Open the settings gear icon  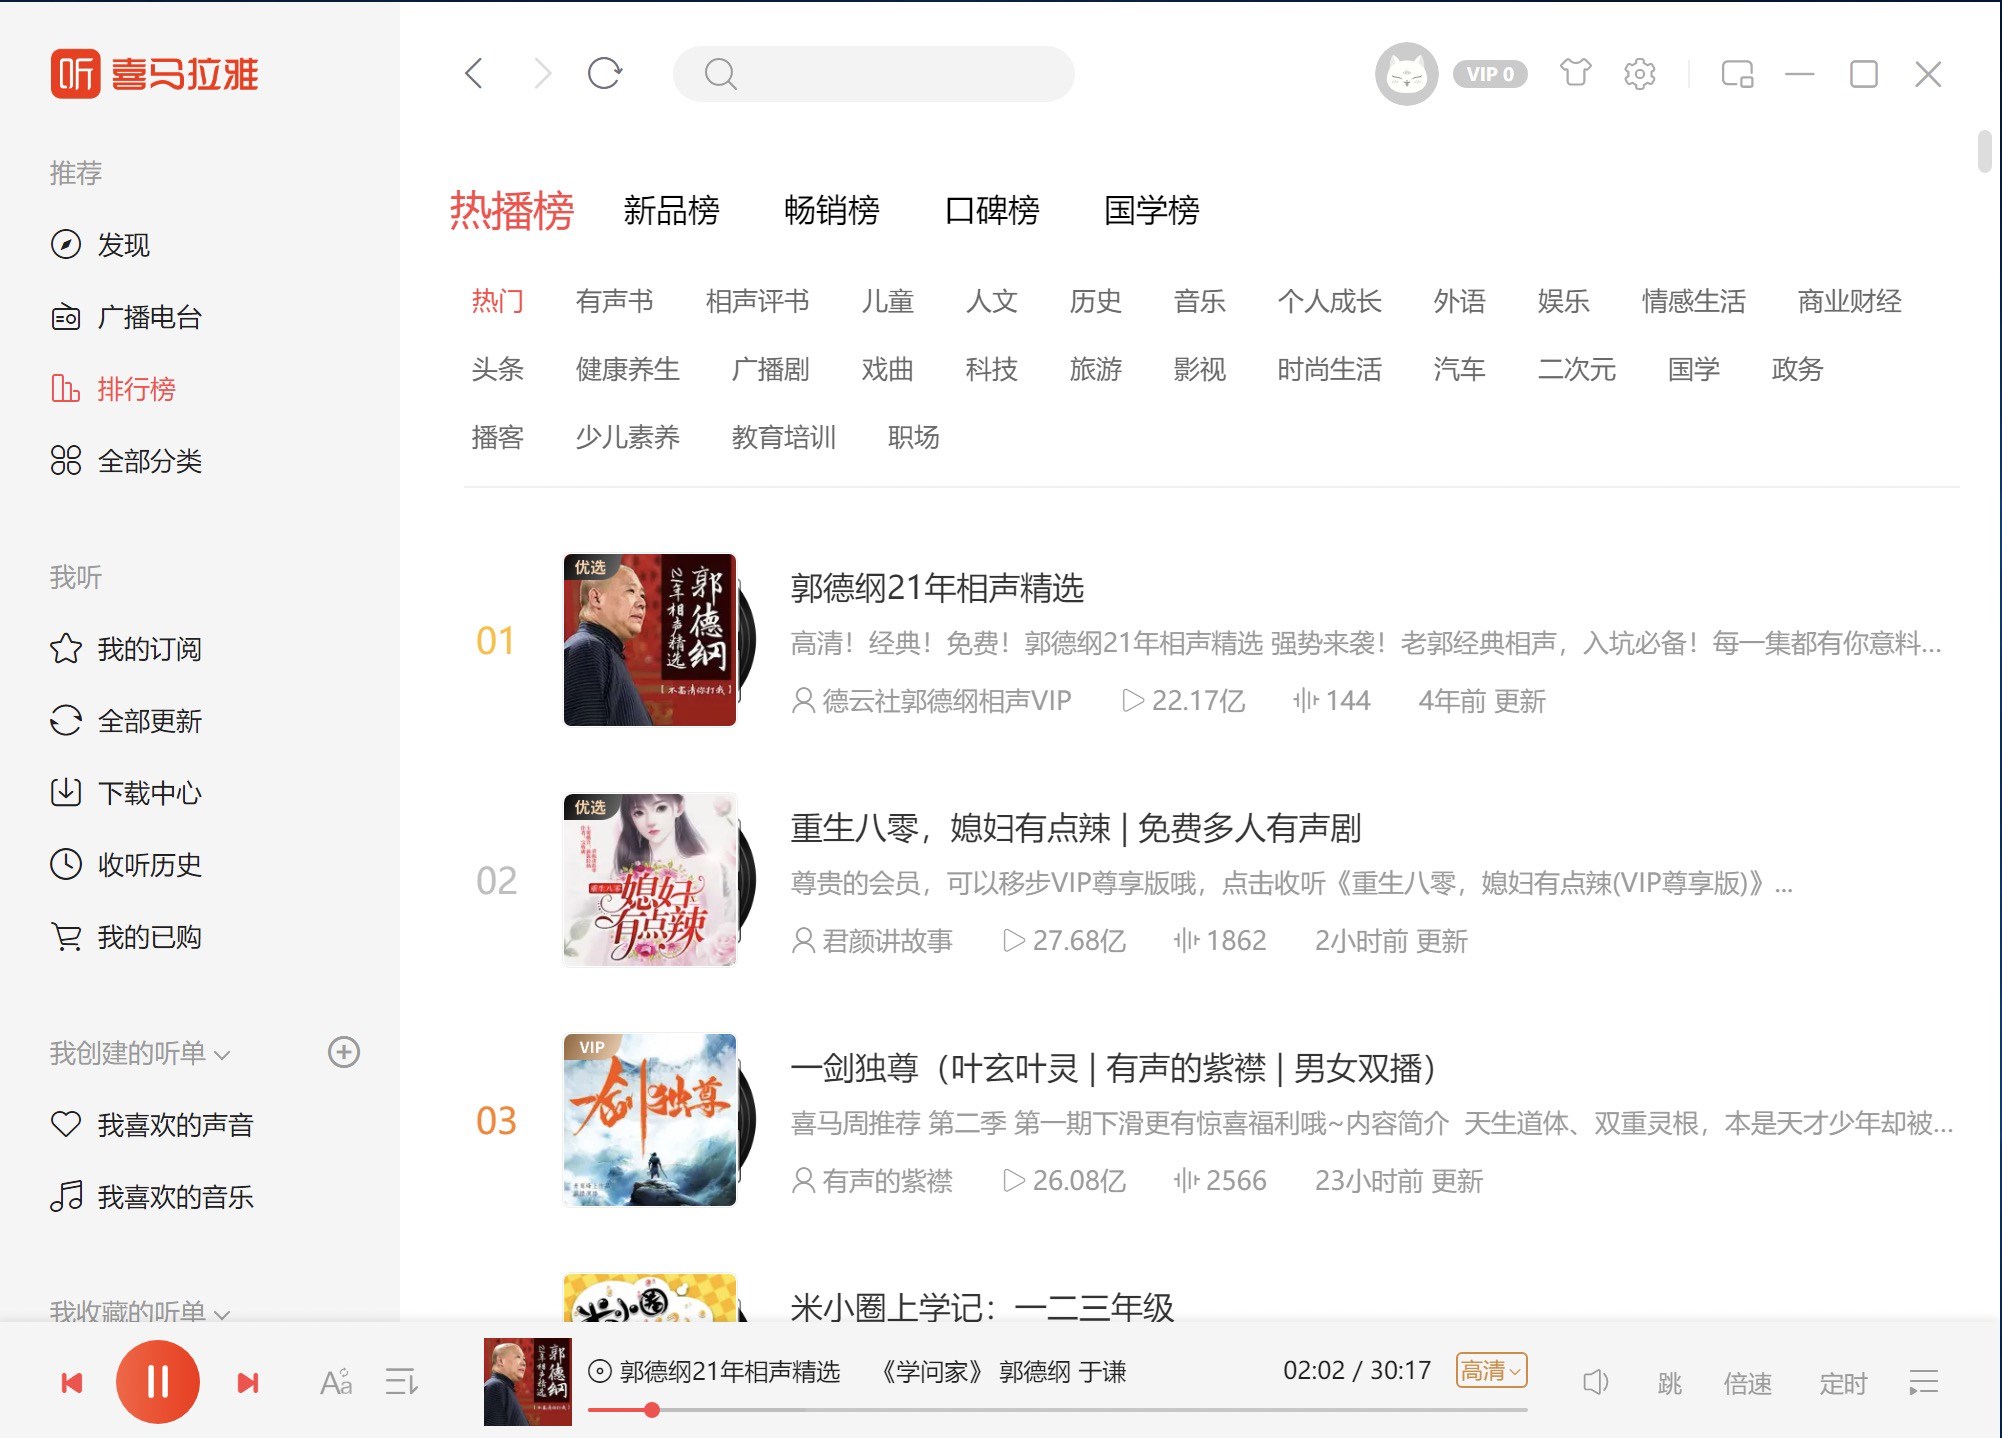(1639, 73)
